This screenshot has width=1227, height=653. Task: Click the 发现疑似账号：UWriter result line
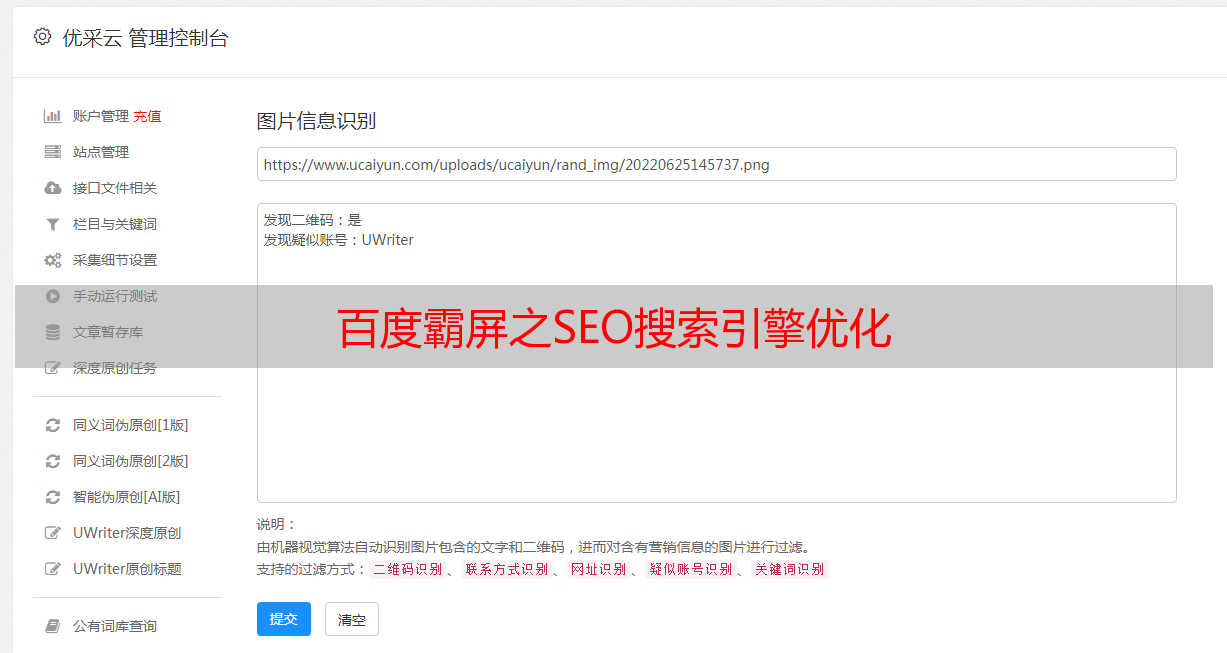pyautogui.click(x=339, y=240)
